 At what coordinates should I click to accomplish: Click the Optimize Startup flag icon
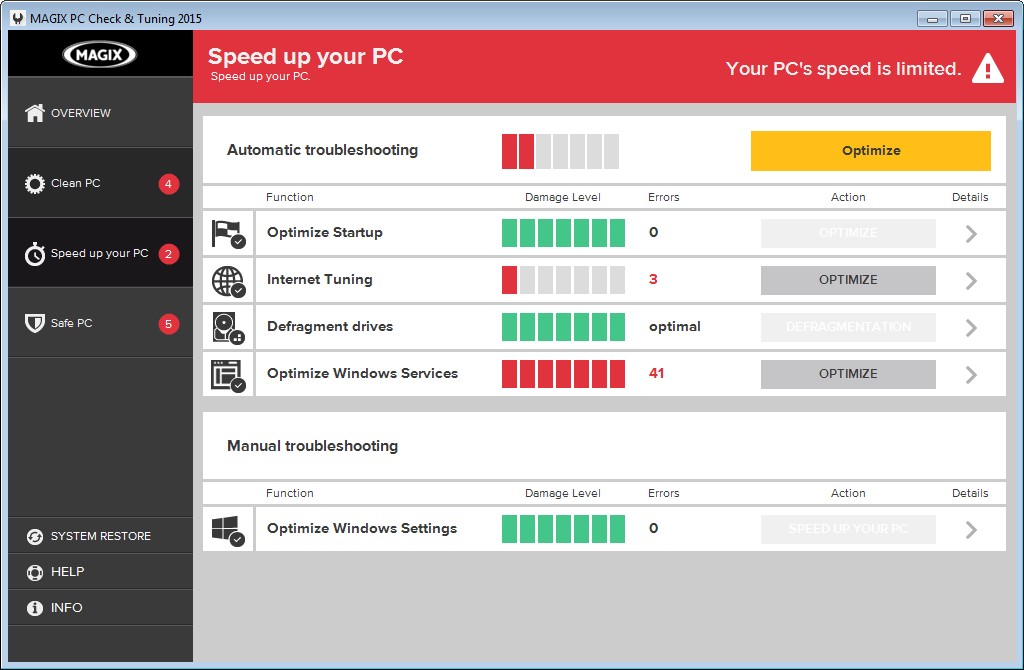pos(228,232)
